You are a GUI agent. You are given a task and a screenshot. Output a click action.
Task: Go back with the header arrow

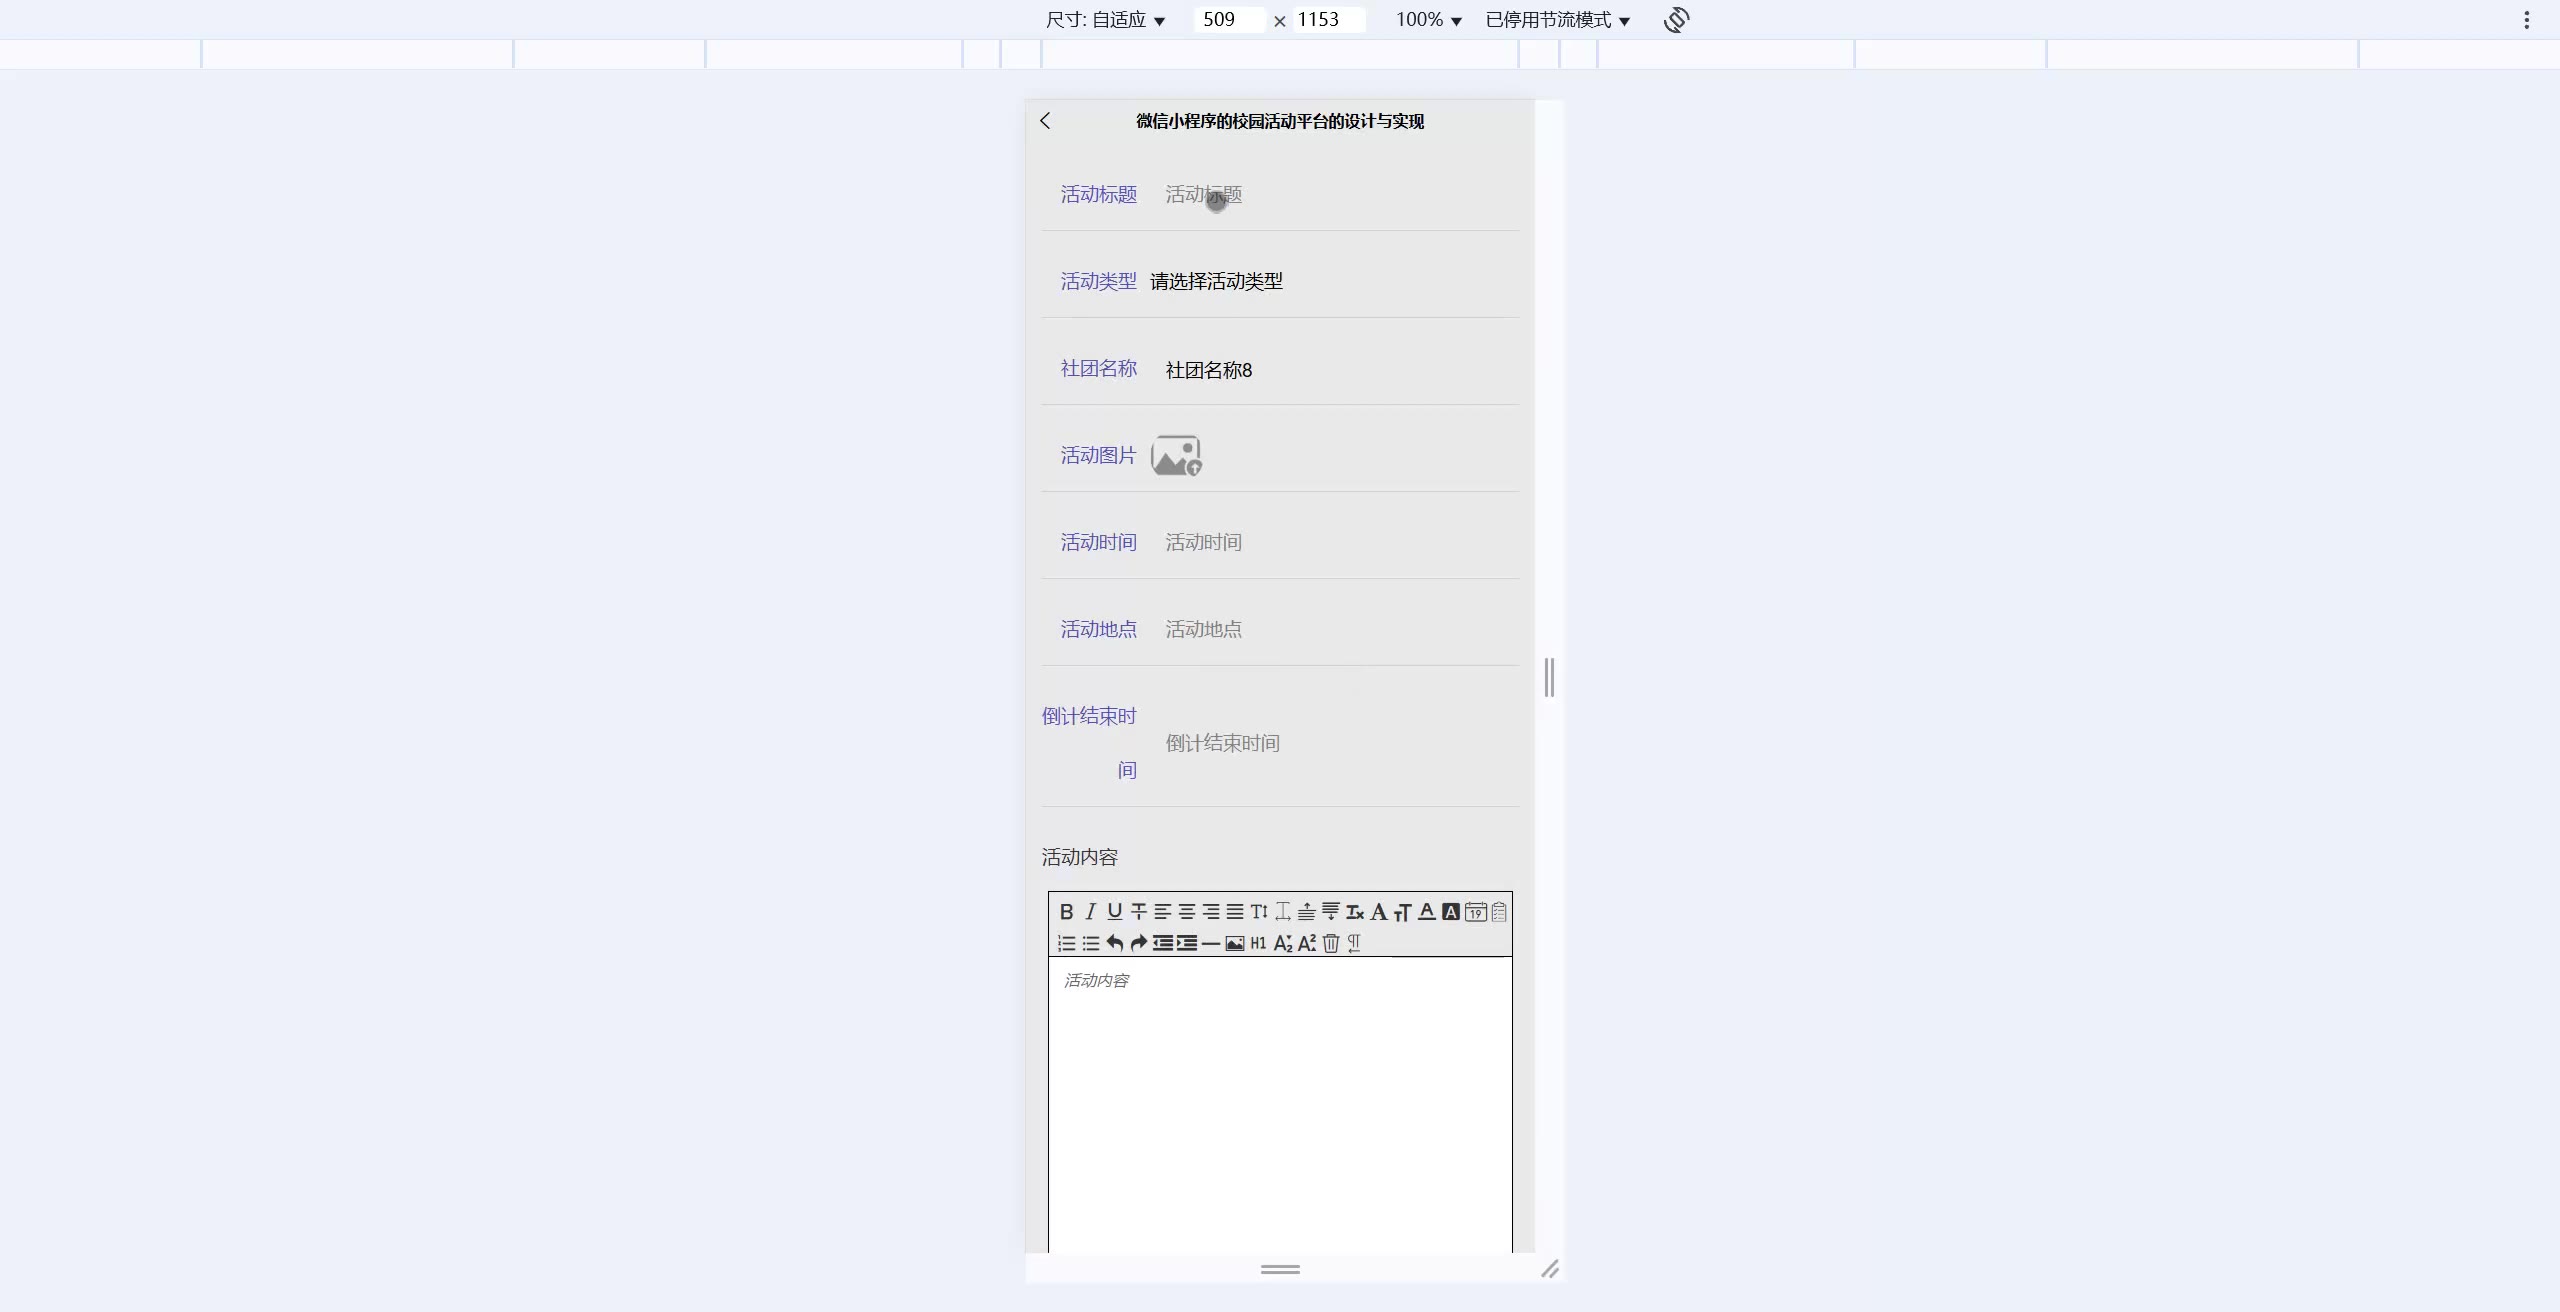coord(1045,121)
